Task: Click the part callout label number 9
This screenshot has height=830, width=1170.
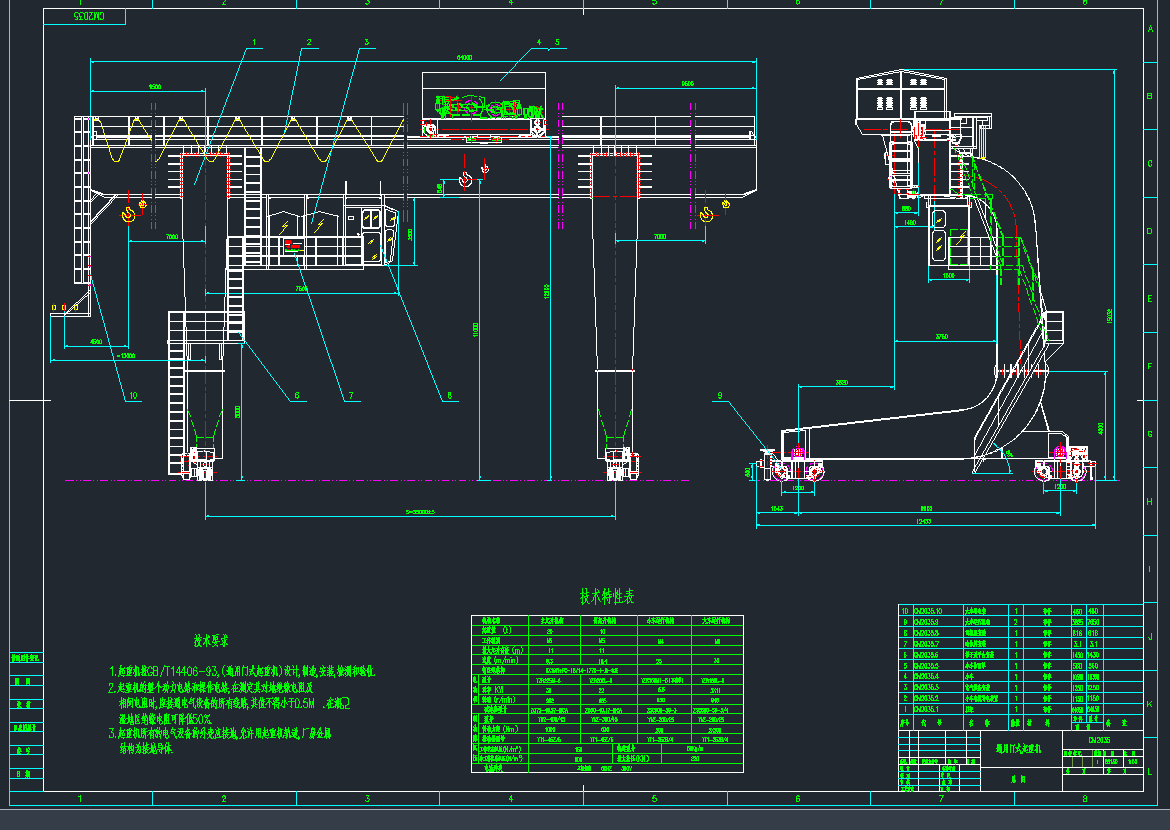Action: (717, 396)
